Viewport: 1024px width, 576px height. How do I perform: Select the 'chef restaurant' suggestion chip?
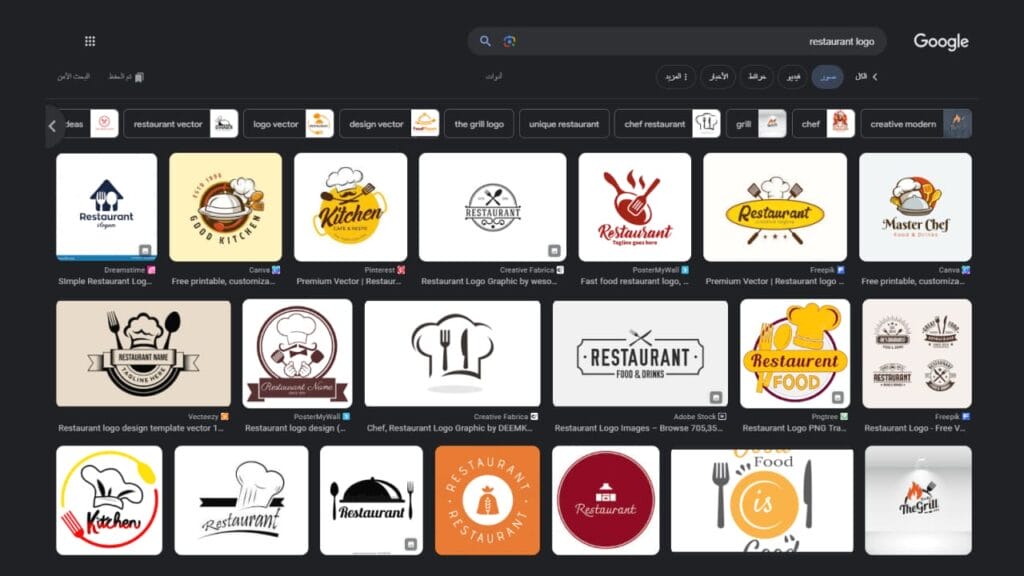(667, 124)
